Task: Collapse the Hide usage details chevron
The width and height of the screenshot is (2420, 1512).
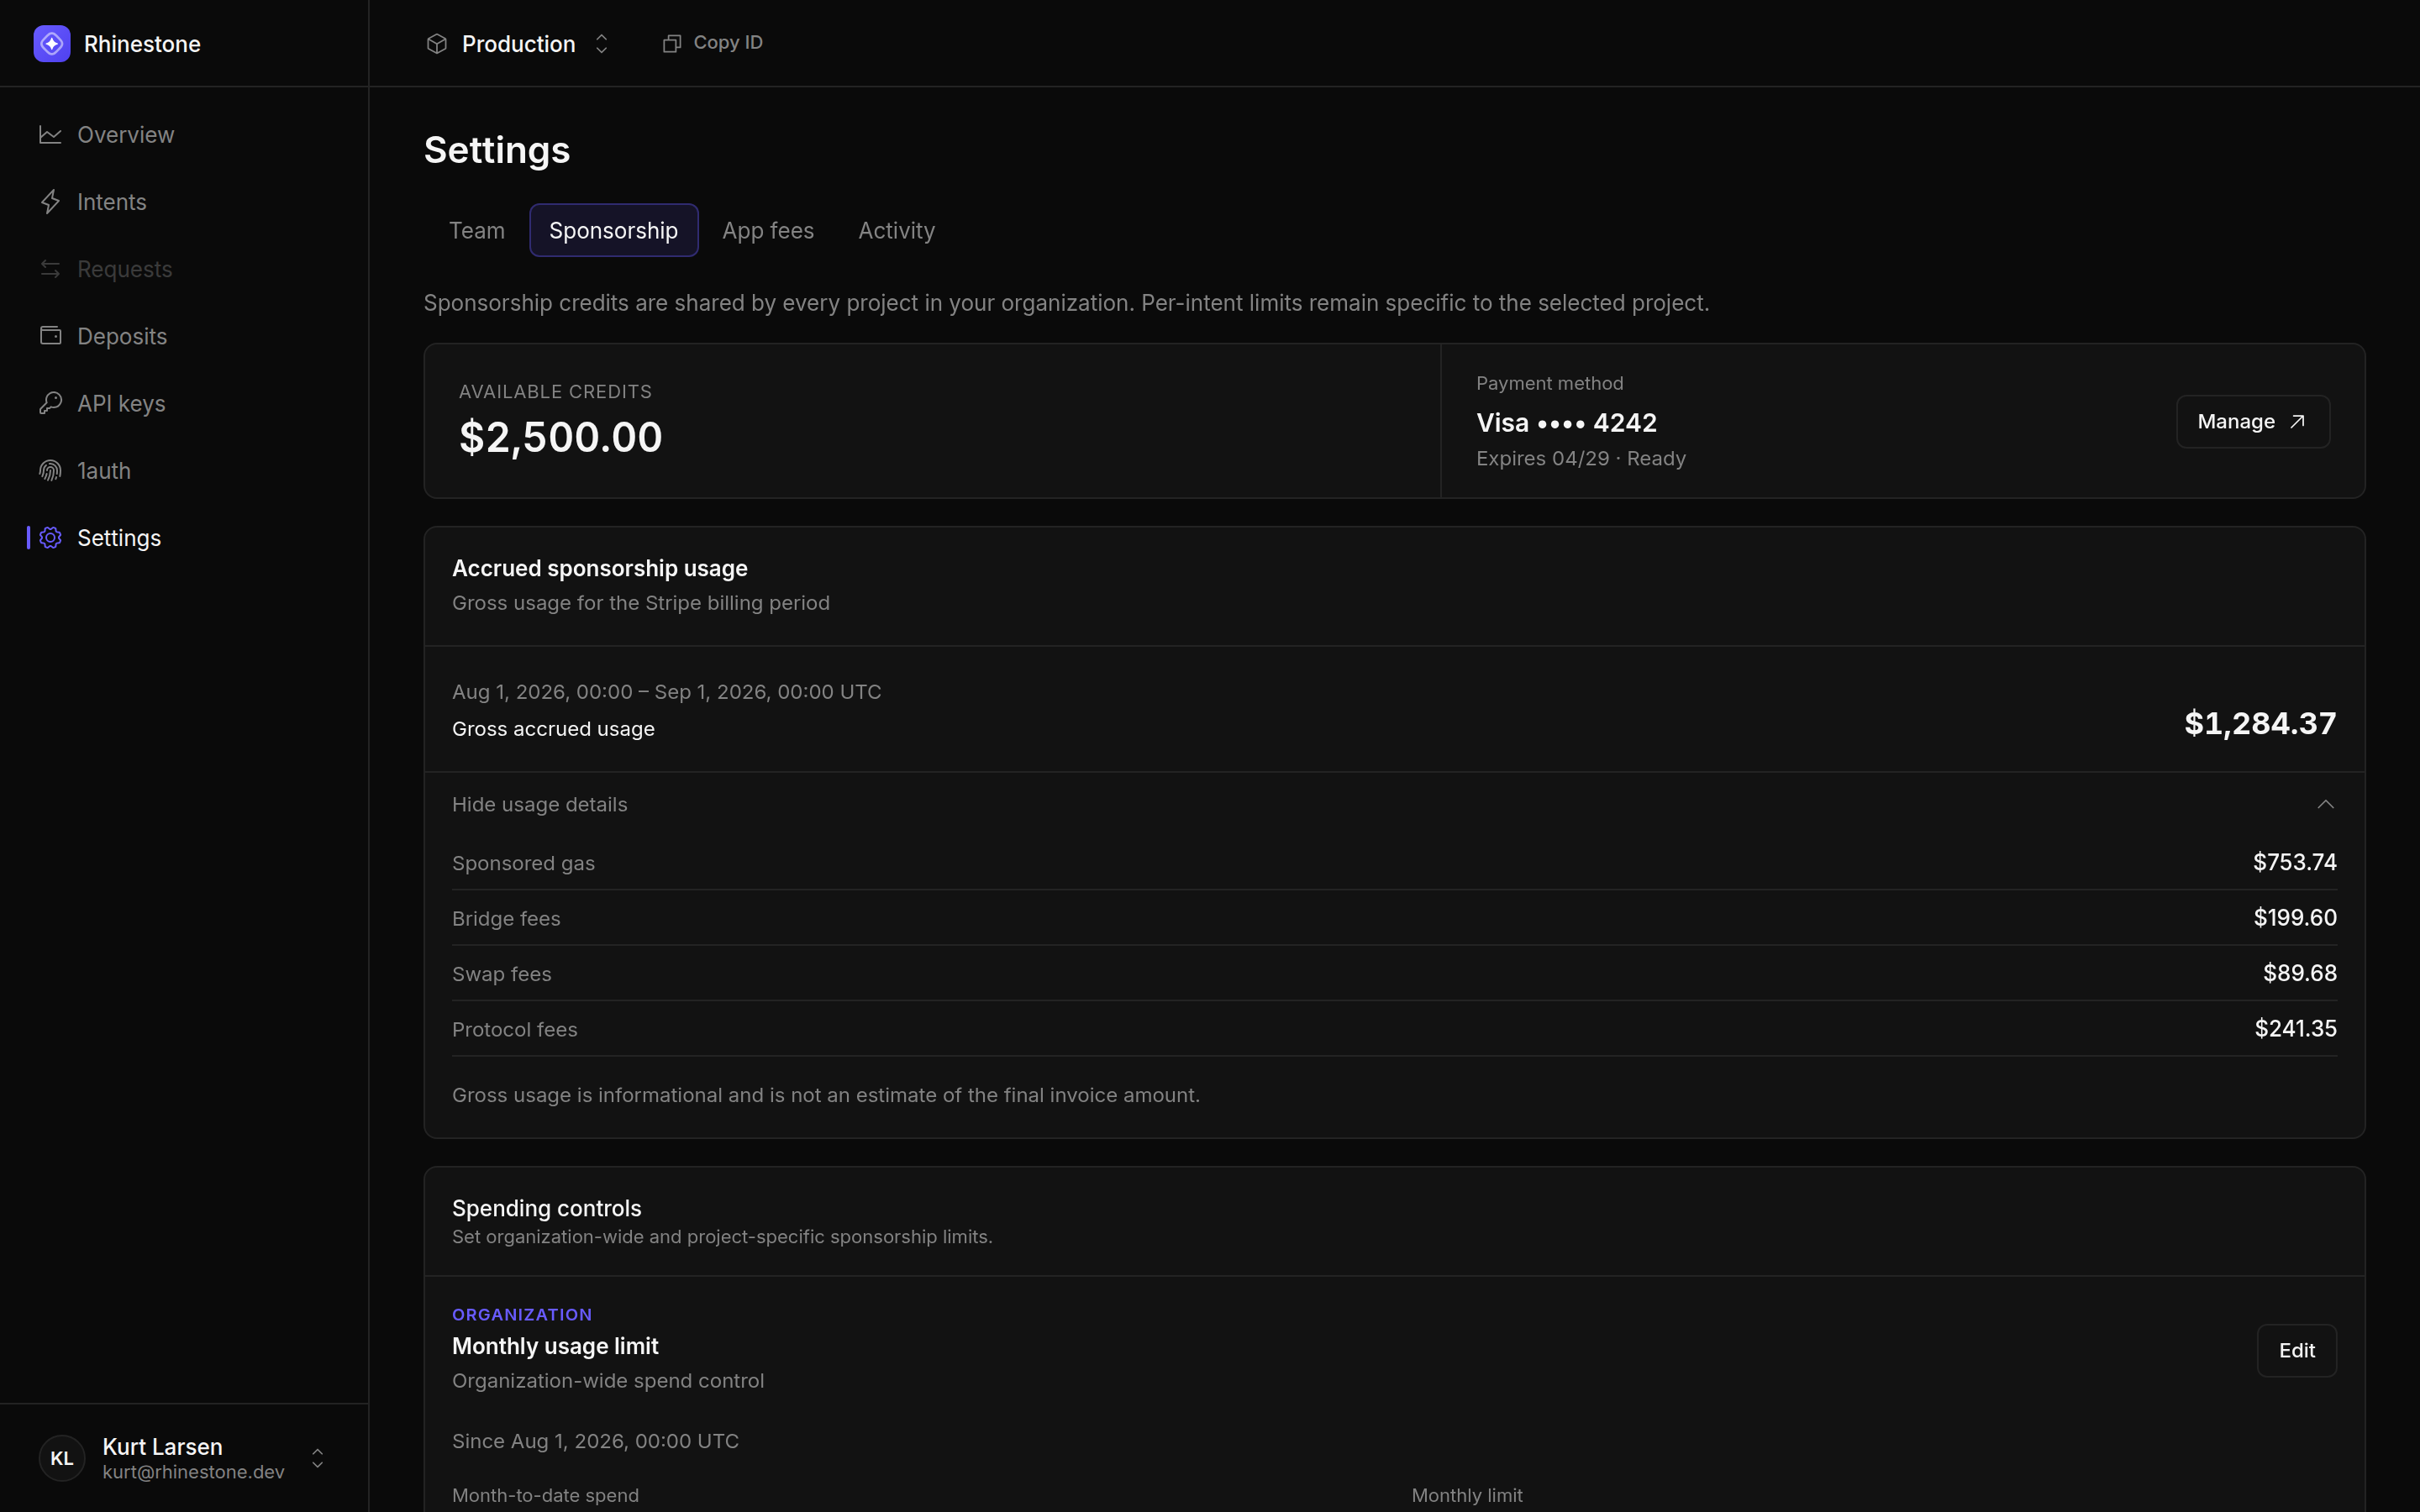Action: coord(2325,804)
